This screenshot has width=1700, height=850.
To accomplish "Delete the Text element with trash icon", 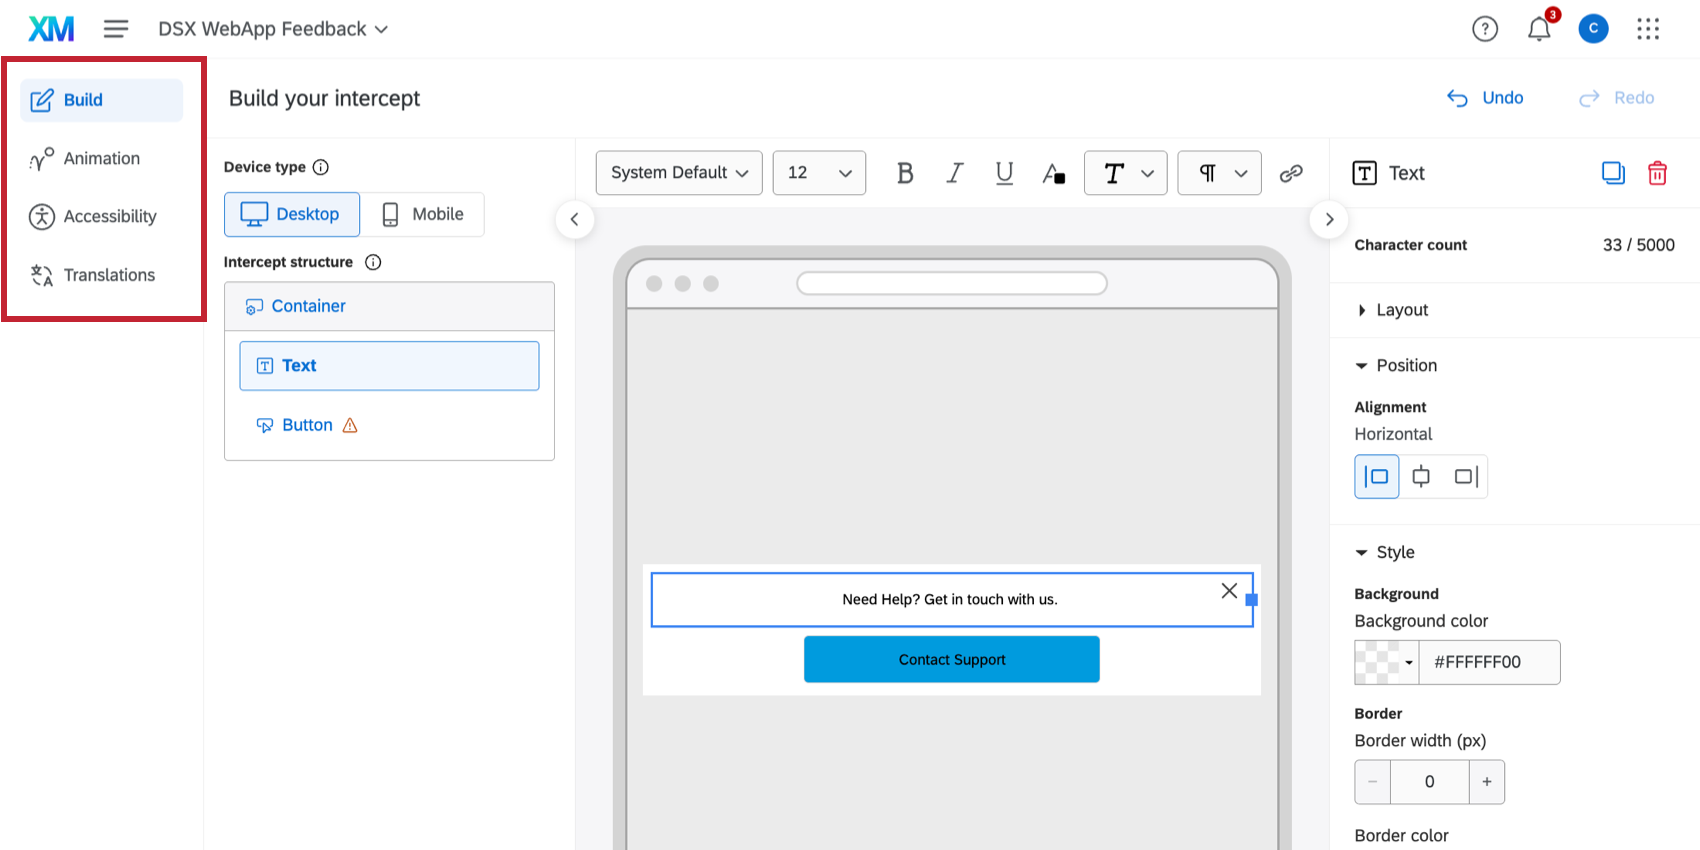I will 1657,173.
